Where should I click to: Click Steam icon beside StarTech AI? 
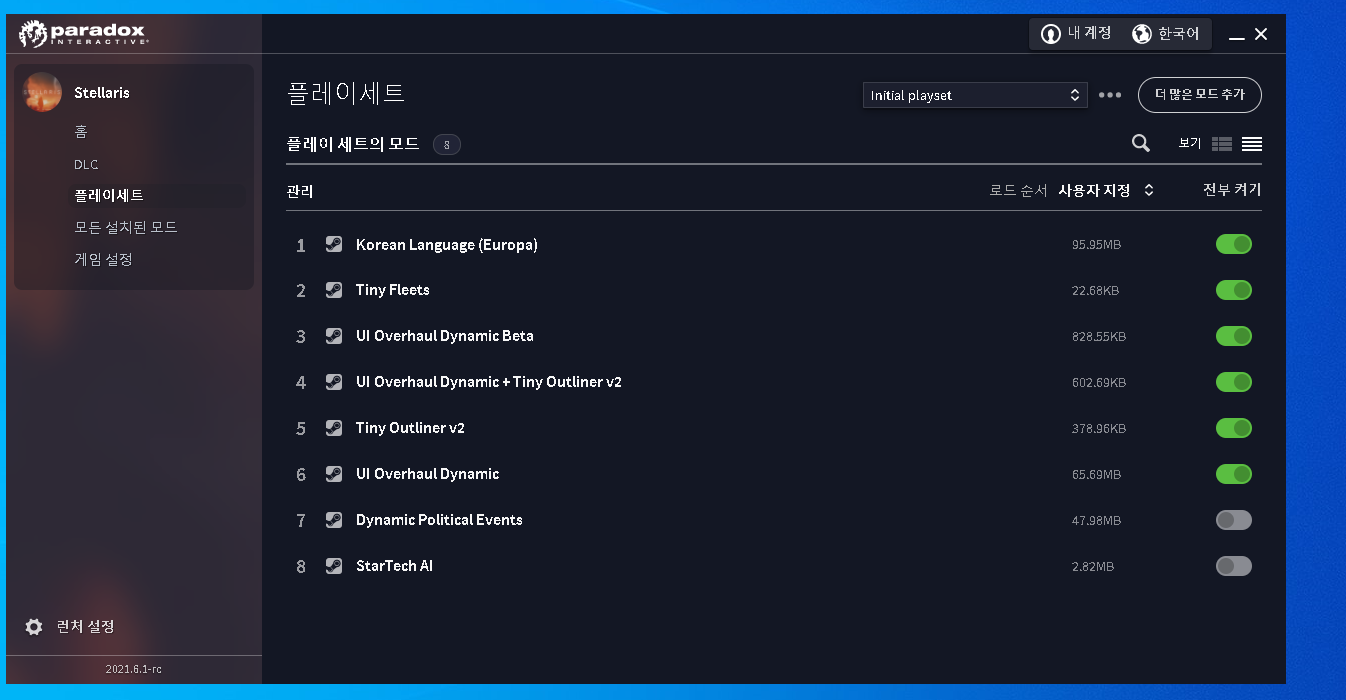click(334, 566)
